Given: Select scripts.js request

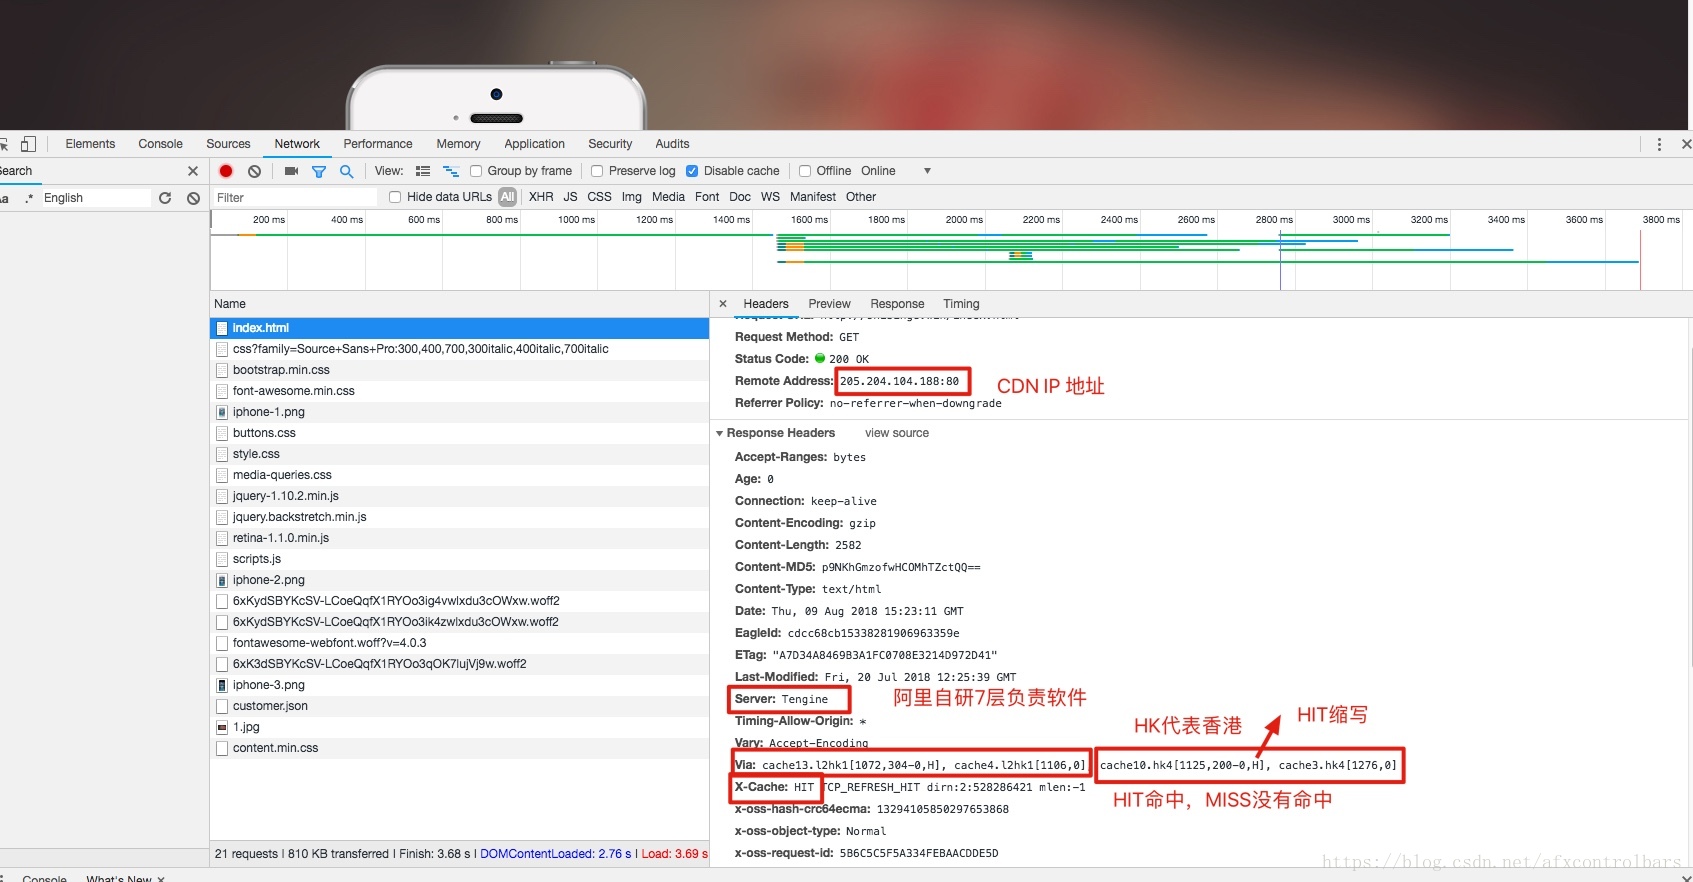Looking at the screenshot, I should coord(460,559).
